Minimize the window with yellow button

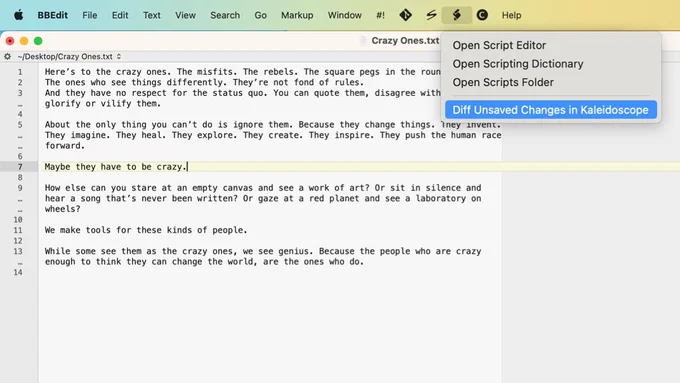tap(24, 41)
